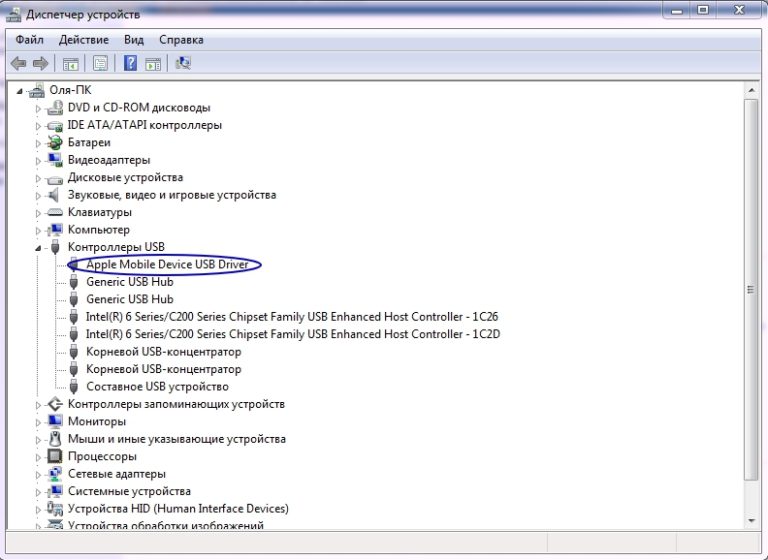Viewport: 768px width, 560px height.
Task: Open the Действие menu
Action: 84,39
